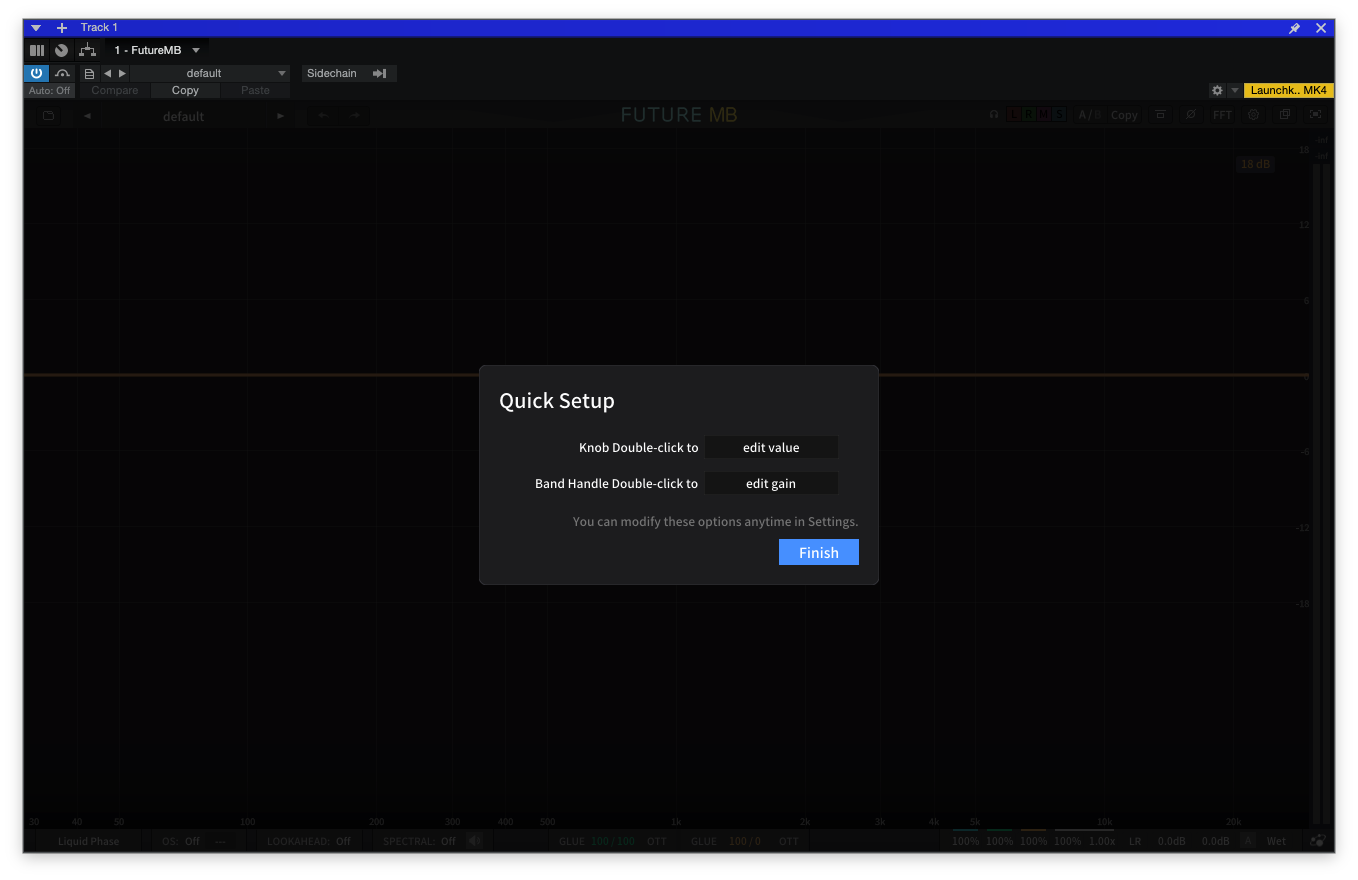Image resolution: width=1358 pixels, height=880 pixels.
Task: Click the default preset name in Future MB
Action: coord(183,116)
